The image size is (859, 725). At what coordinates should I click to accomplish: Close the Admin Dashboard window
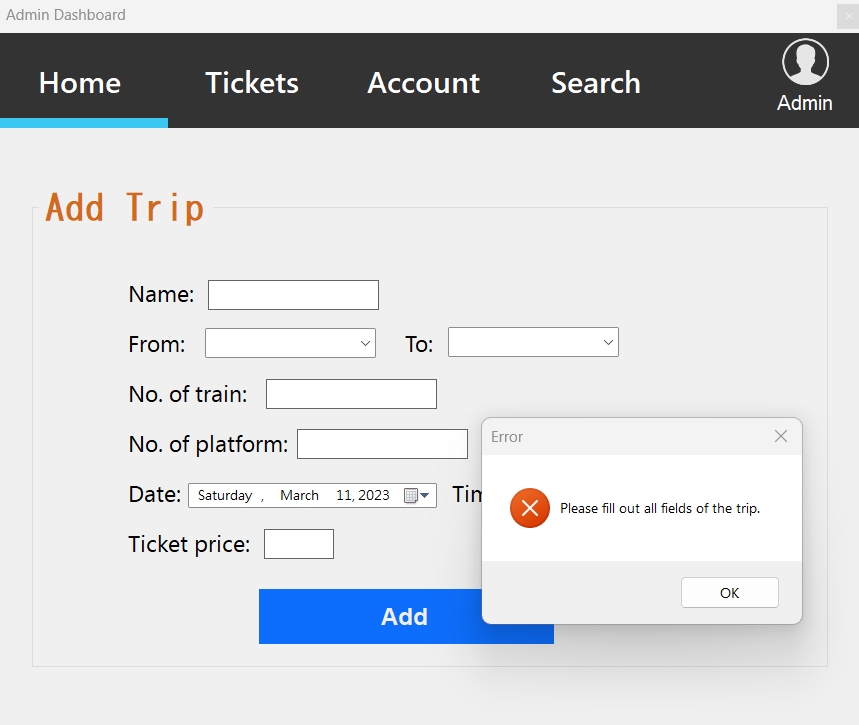849,15
